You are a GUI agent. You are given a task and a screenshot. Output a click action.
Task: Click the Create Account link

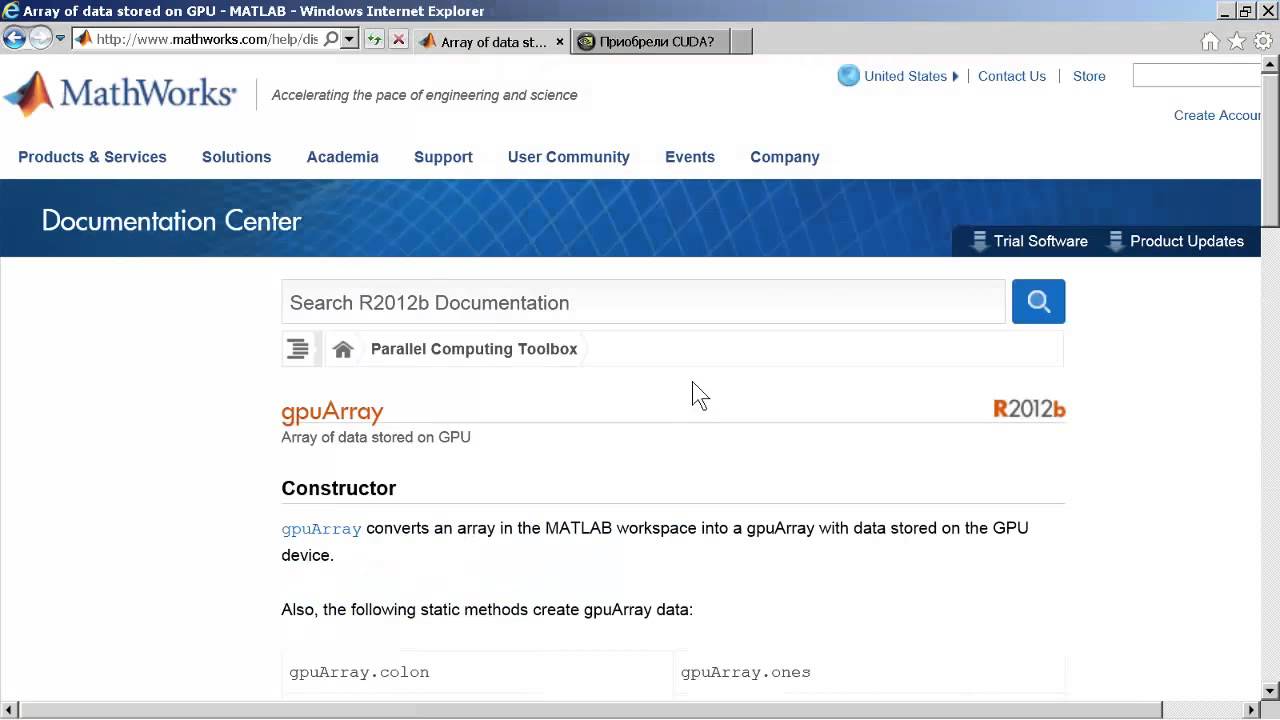(x=1217, y=115)
